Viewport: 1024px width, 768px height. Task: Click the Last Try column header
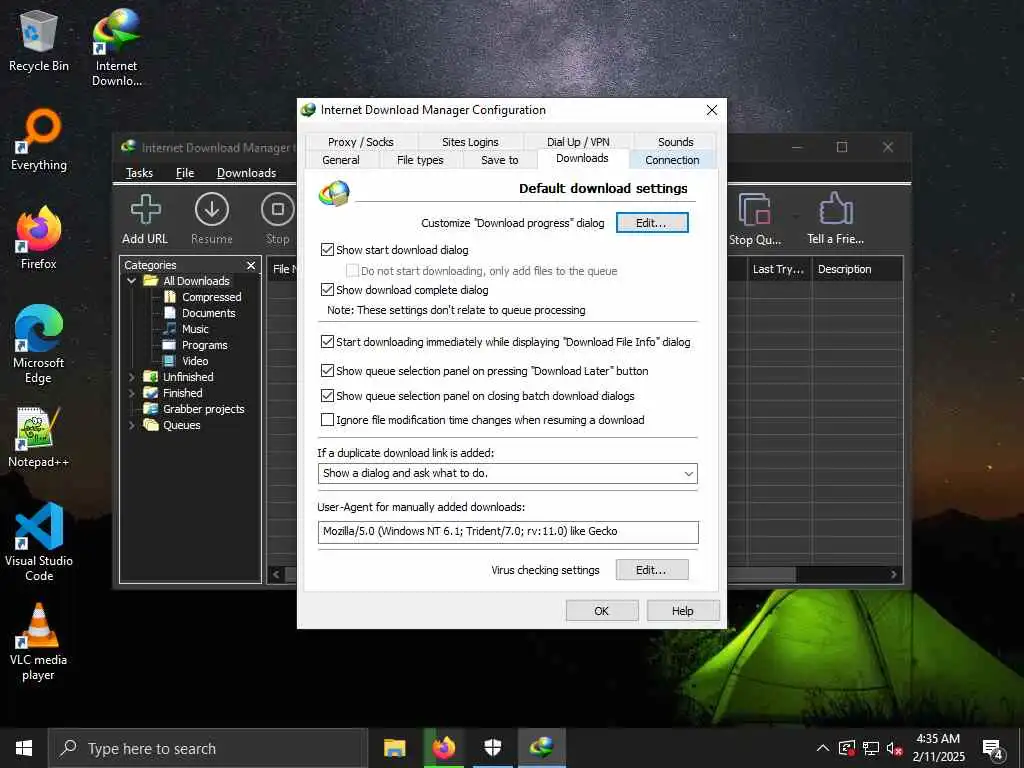pos(778,269)
